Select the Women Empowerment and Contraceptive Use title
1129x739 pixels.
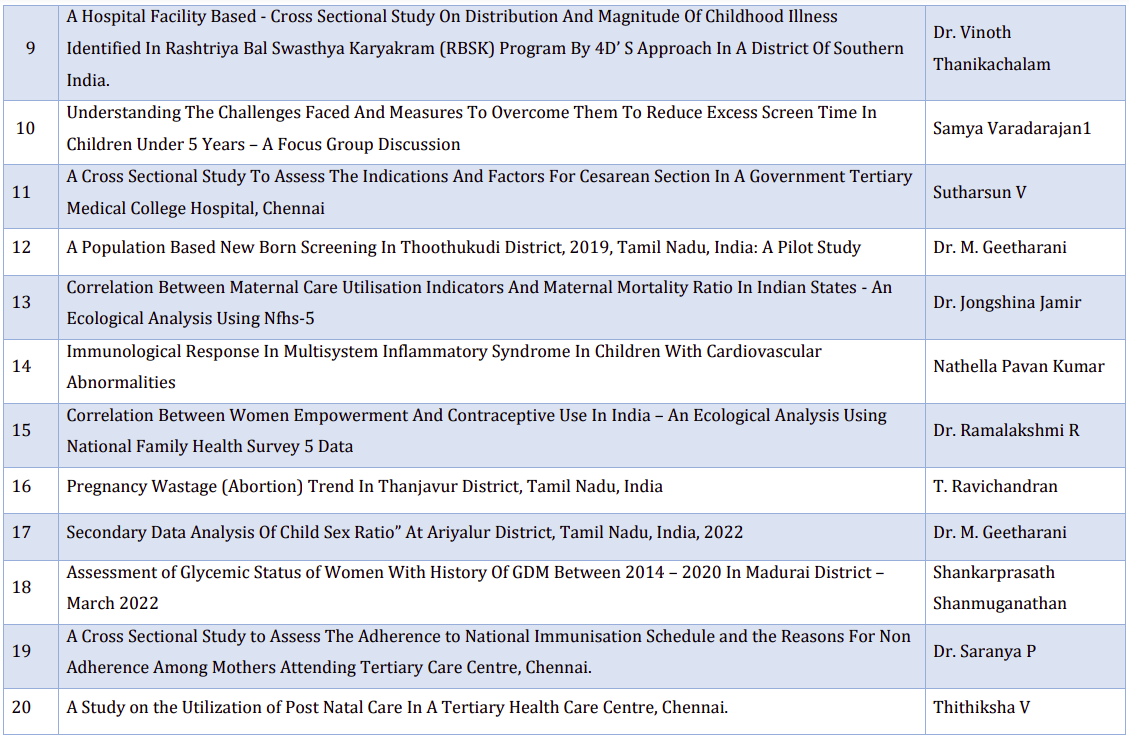coord(476,430)
